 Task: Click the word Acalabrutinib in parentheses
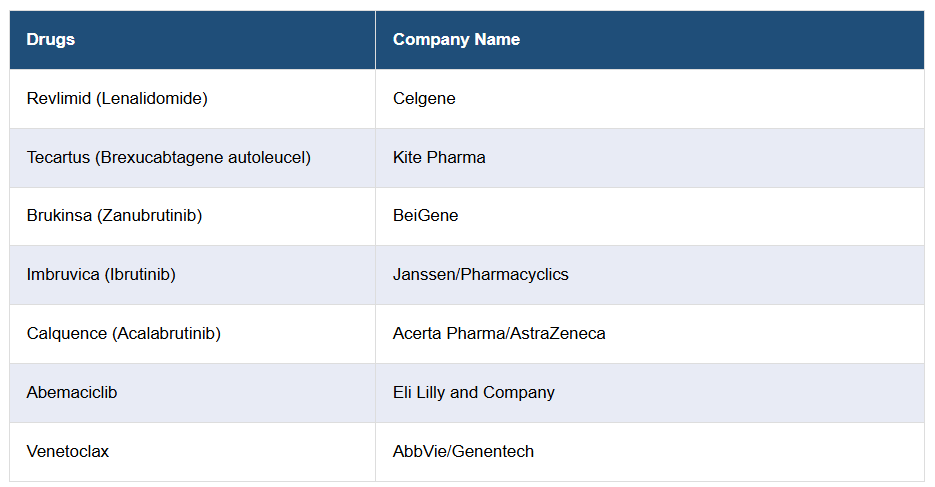tap(168, 334)
